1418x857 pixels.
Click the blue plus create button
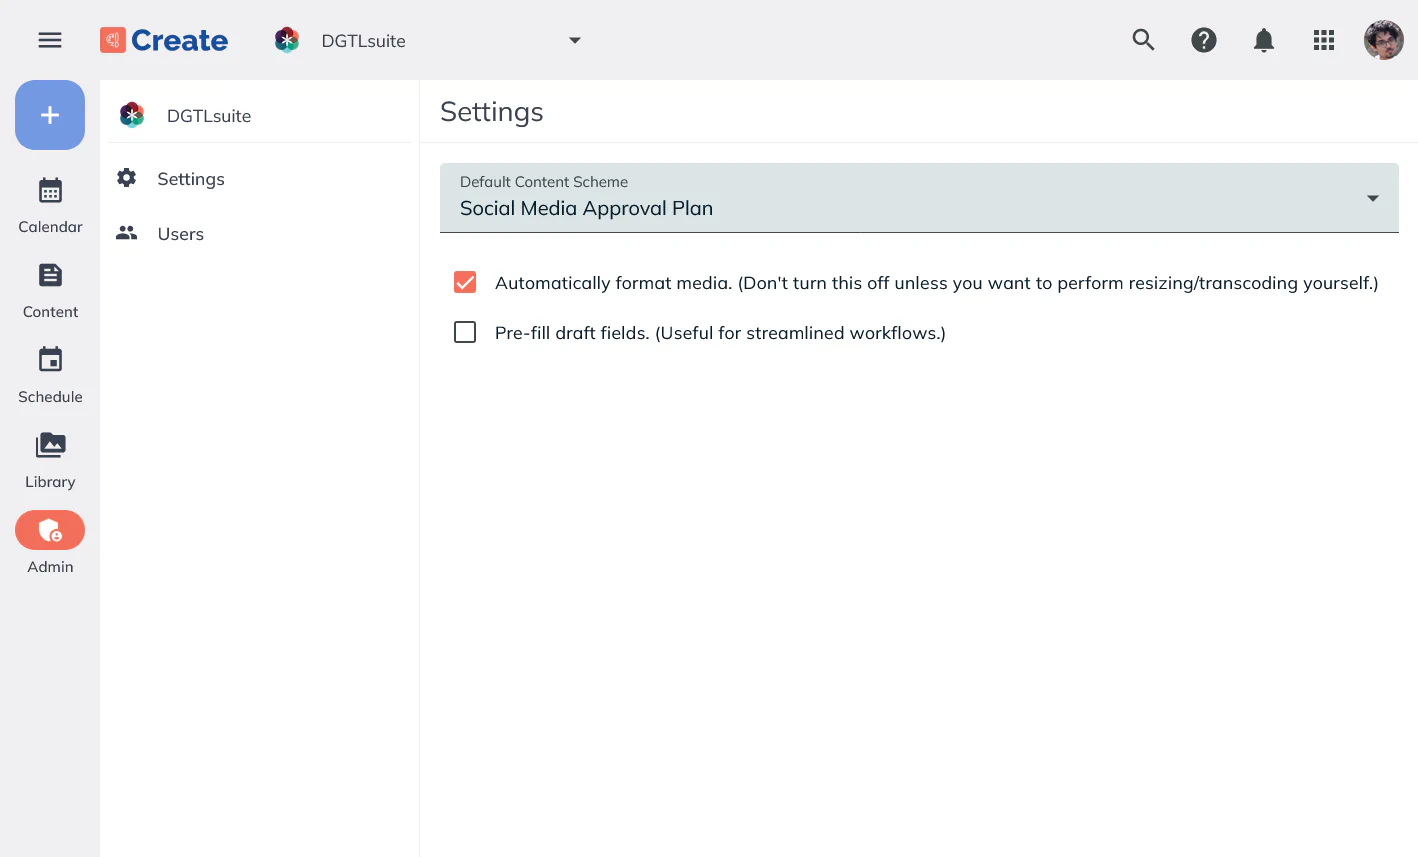[50, 115]
